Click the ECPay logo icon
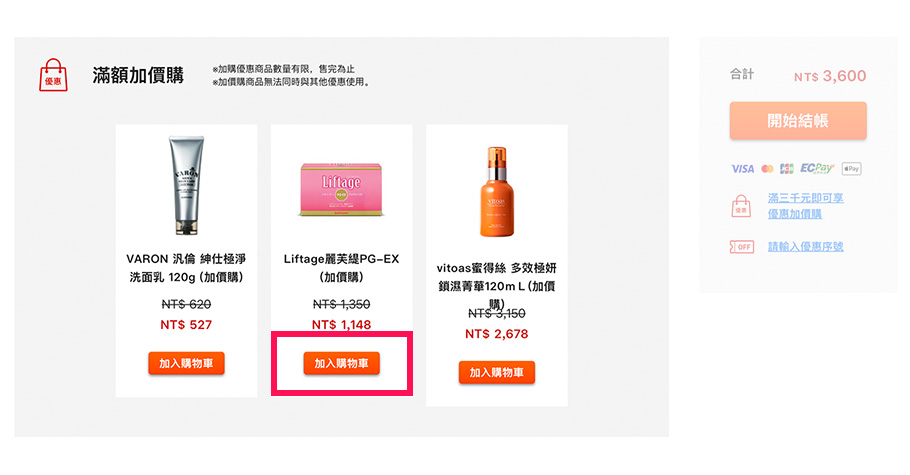910x475 pixels. (817, 168)
